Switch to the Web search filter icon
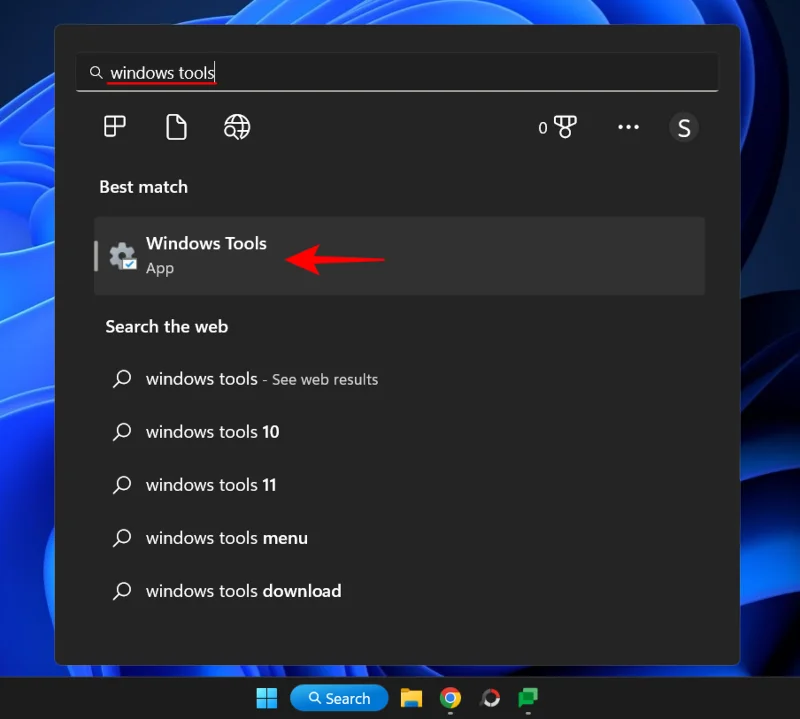800x719 pixels. point(237,127)
